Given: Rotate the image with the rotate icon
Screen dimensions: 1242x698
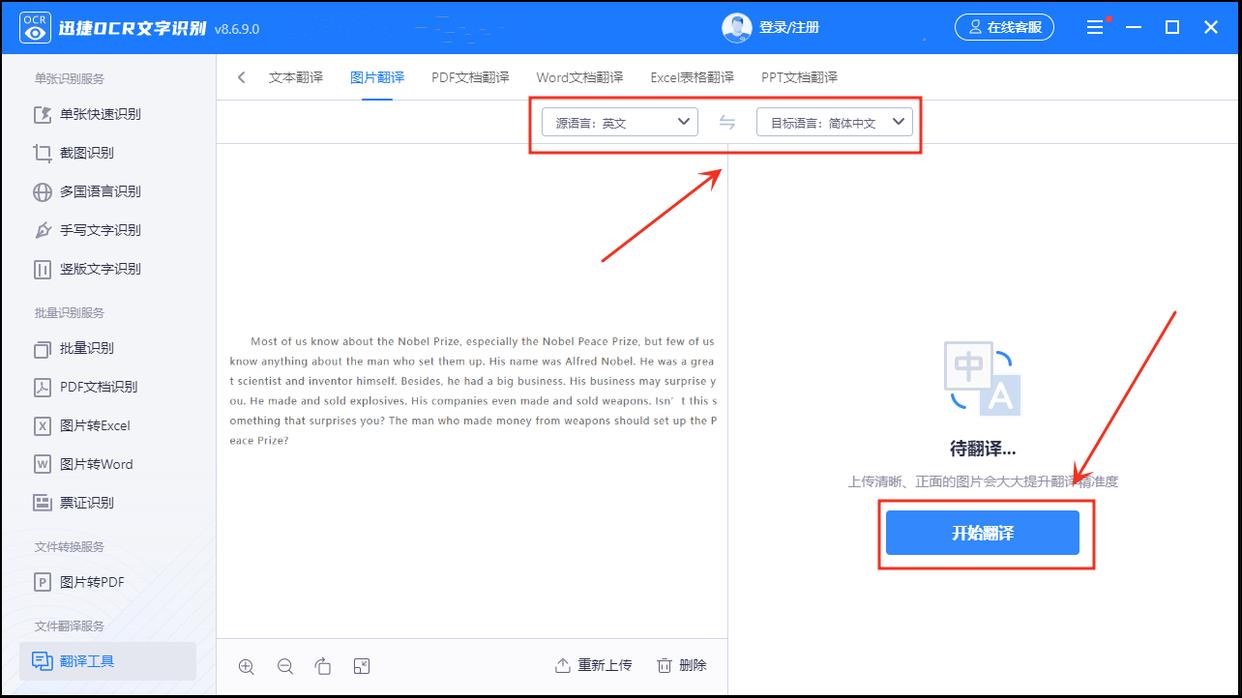Looking at the screenshot, I should [323, 666].
